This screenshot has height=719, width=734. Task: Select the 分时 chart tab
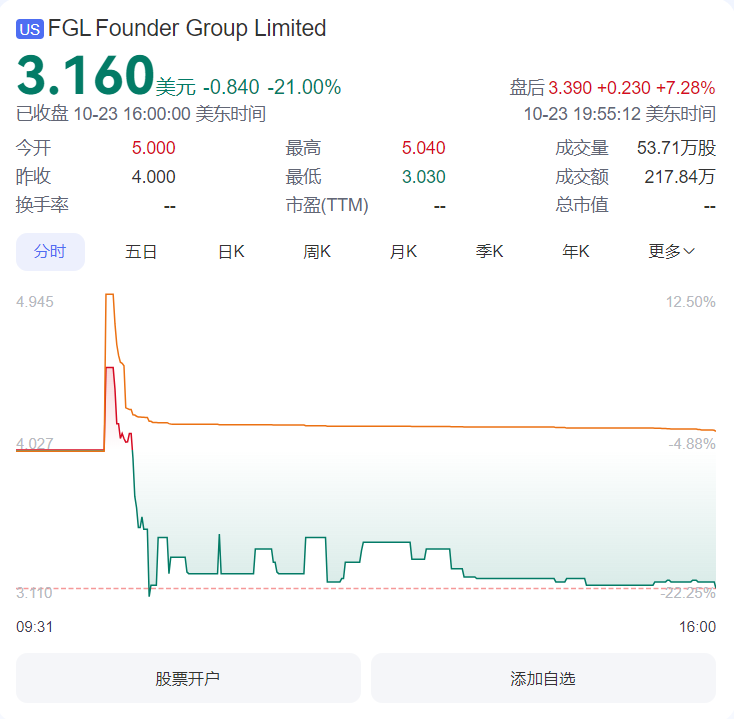pos(50,252)
